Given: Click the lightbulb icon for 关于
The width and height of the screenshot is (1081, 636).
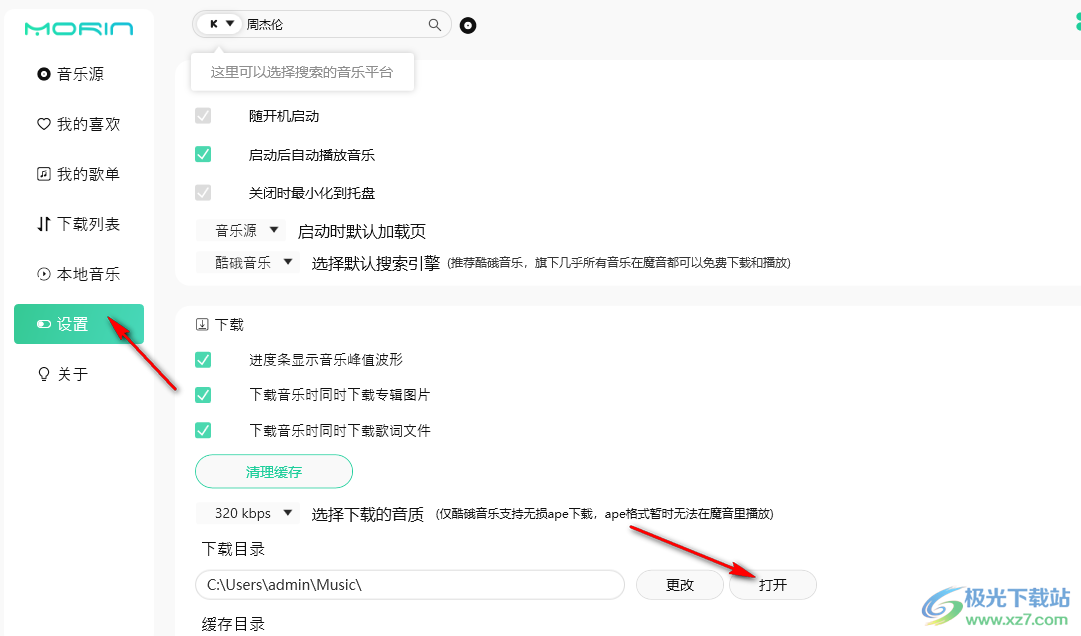Looking at the screenshot, I should (x=43, y=374).
